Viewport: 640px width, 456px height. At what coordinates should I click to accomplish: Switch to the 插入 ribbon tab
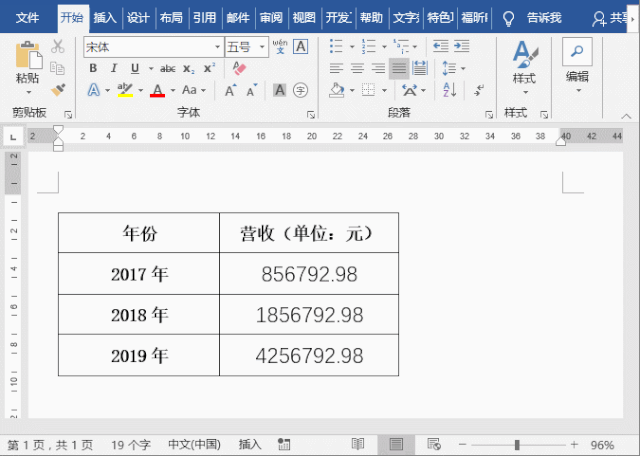[104, 18]
